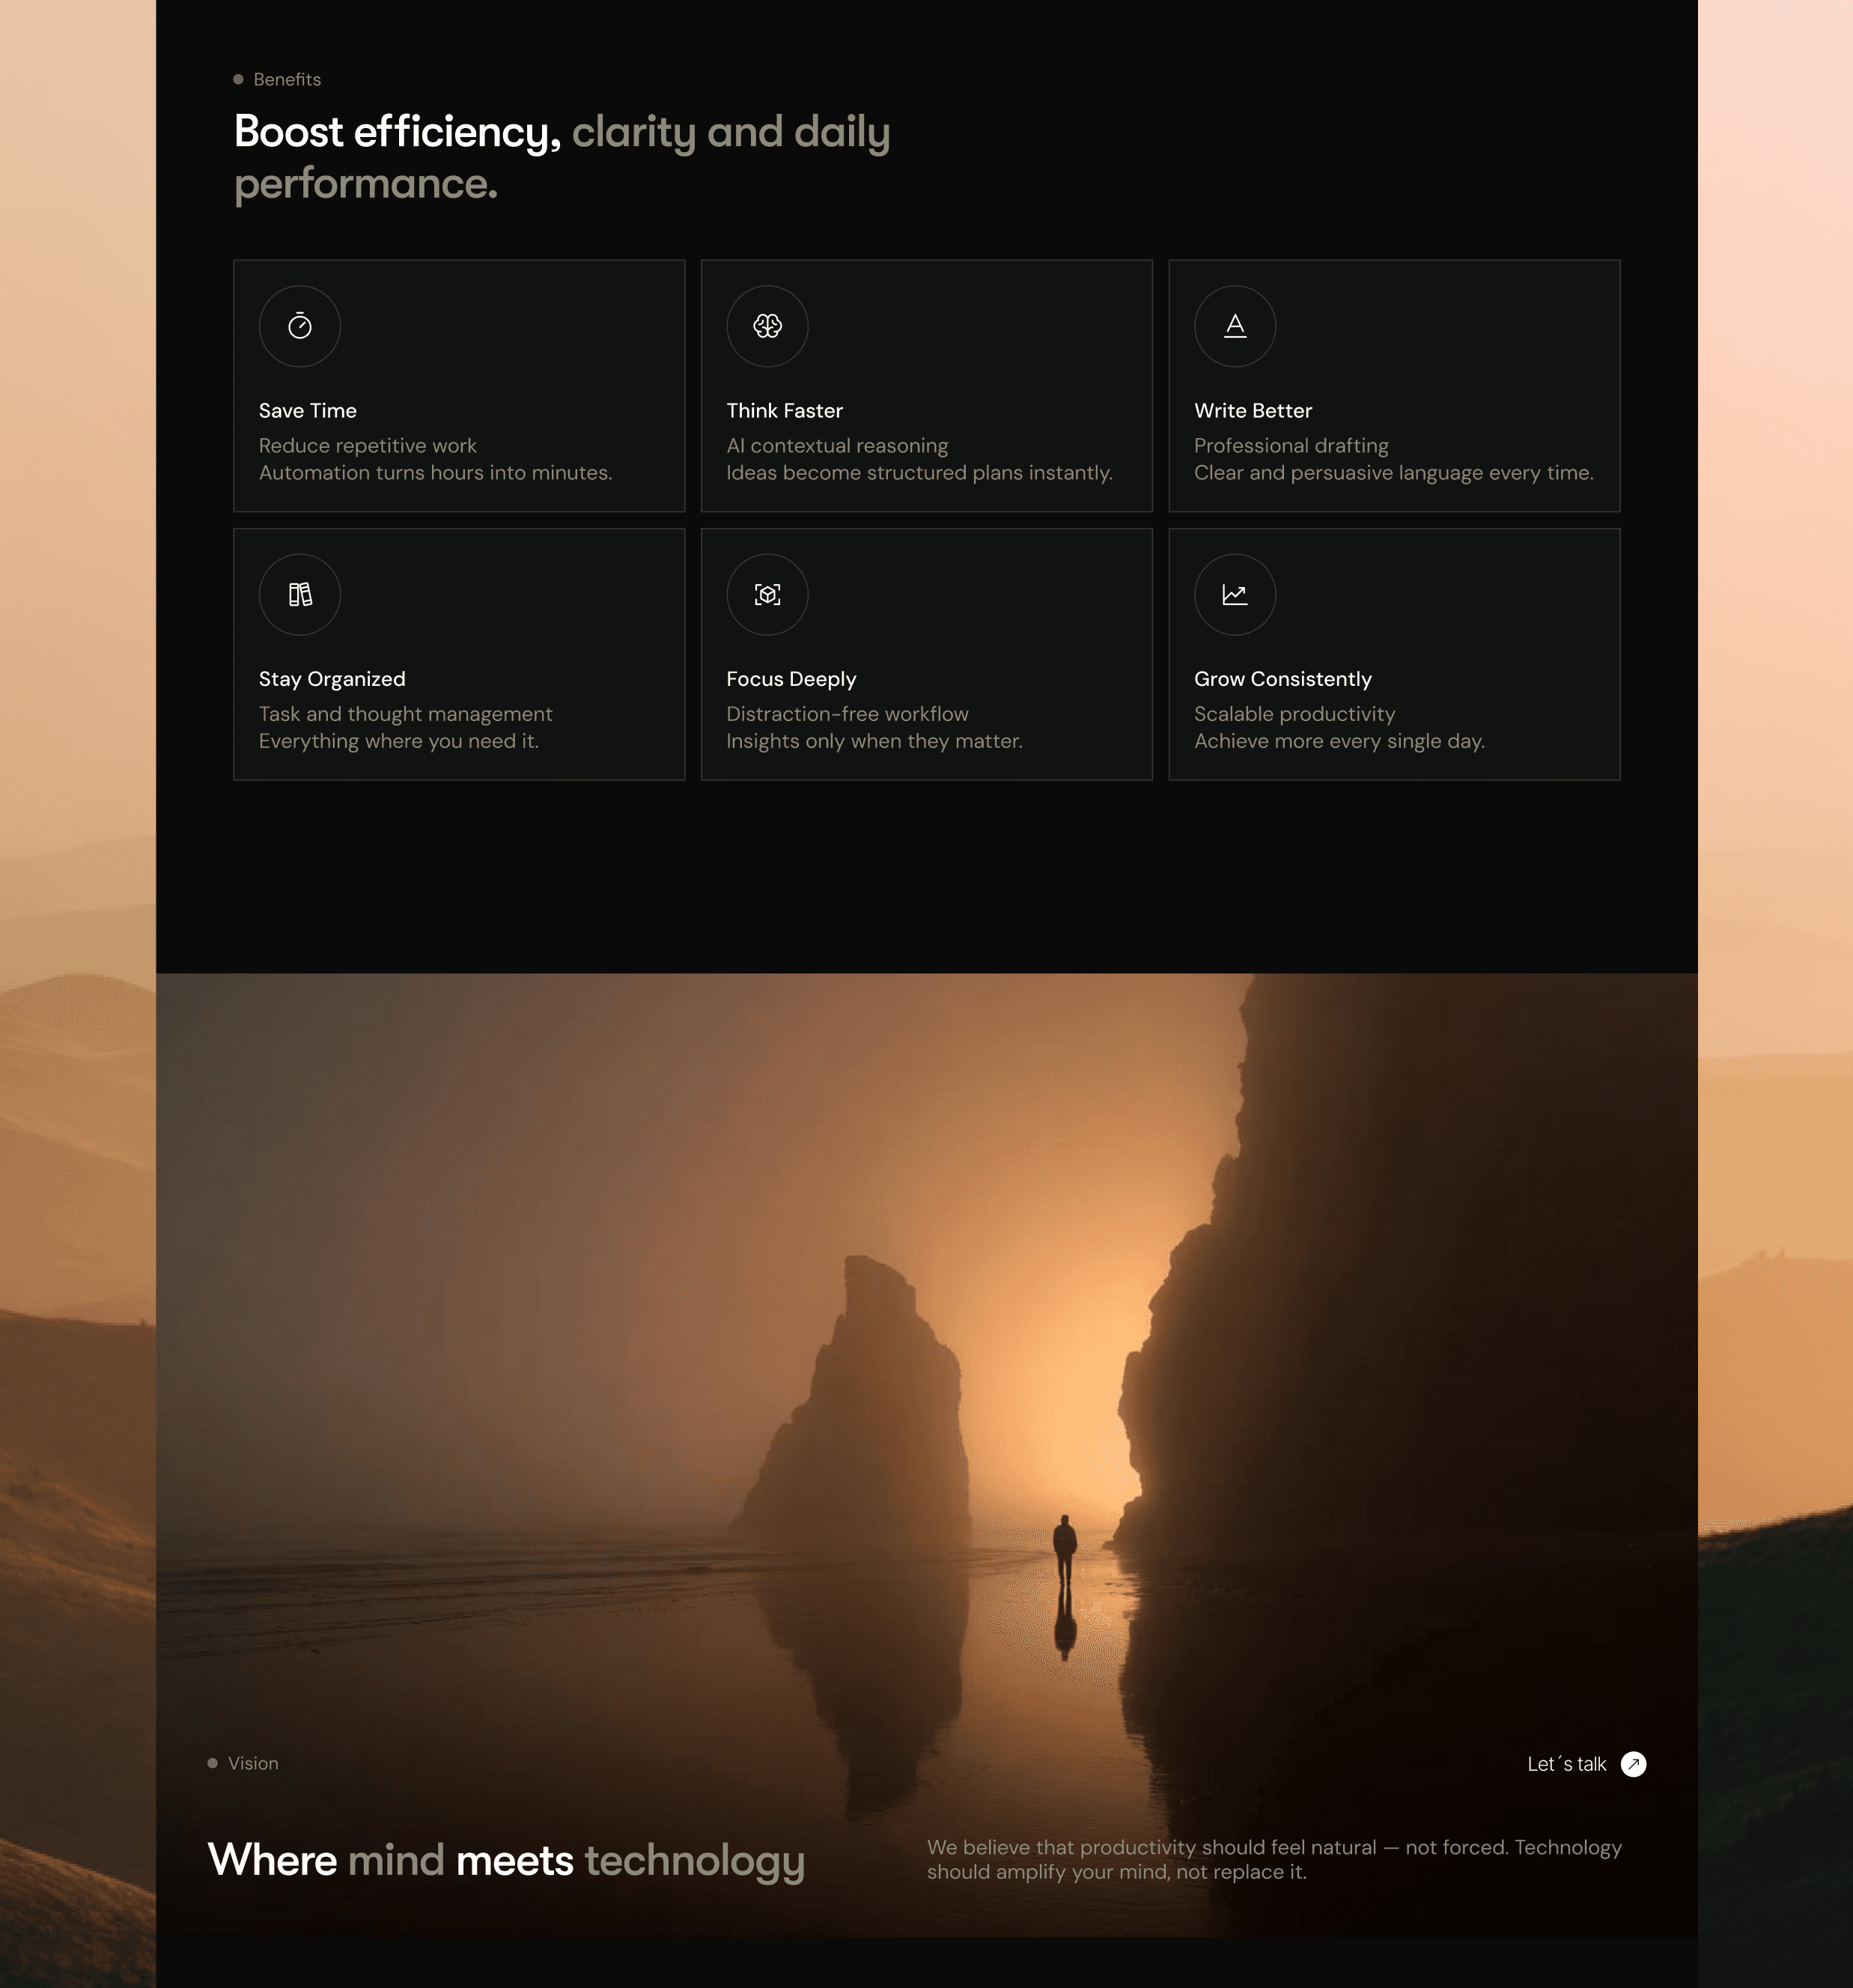Click the Vision section label
This screenshot has width=1853, height=1988.
(x=253, y=1763)
